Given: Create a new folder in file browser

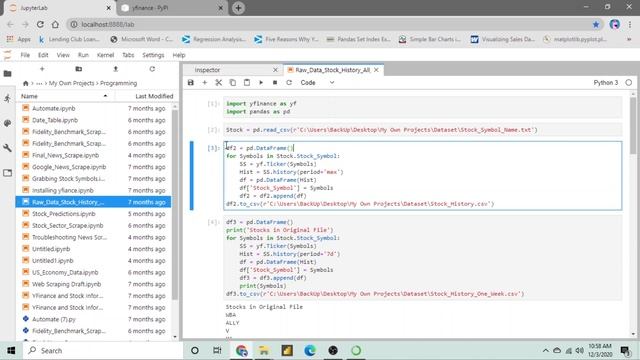Looking at the screenshot, I should 79,69.
